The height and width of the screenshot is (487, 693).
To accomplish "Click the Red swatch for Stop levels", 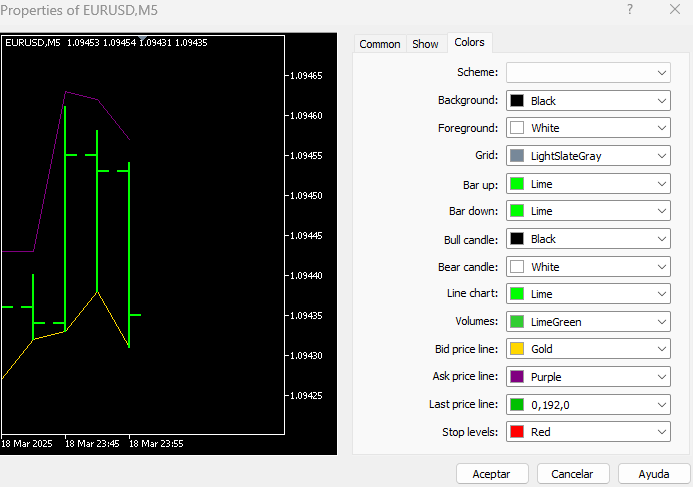I will [517, 432].
